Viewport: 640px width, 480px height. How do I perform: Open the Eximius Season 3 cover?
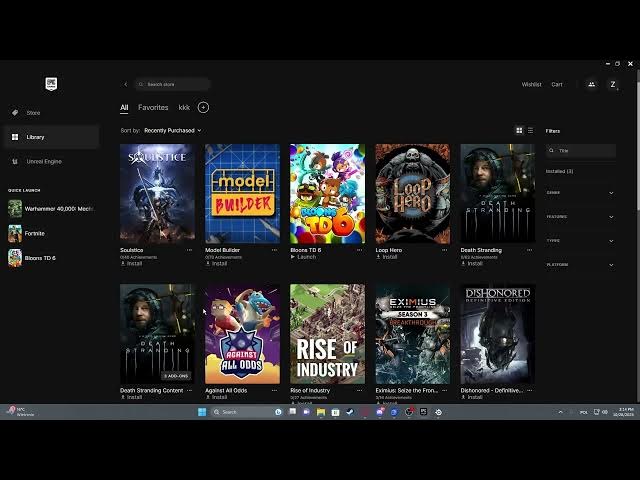coord(413,334)
